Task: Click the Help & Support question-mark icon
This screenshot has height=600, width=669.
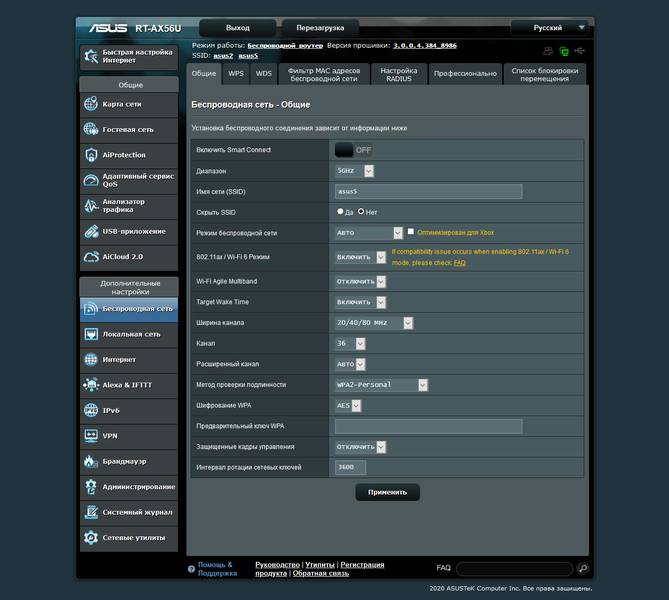Action: [x=191, y=569]
